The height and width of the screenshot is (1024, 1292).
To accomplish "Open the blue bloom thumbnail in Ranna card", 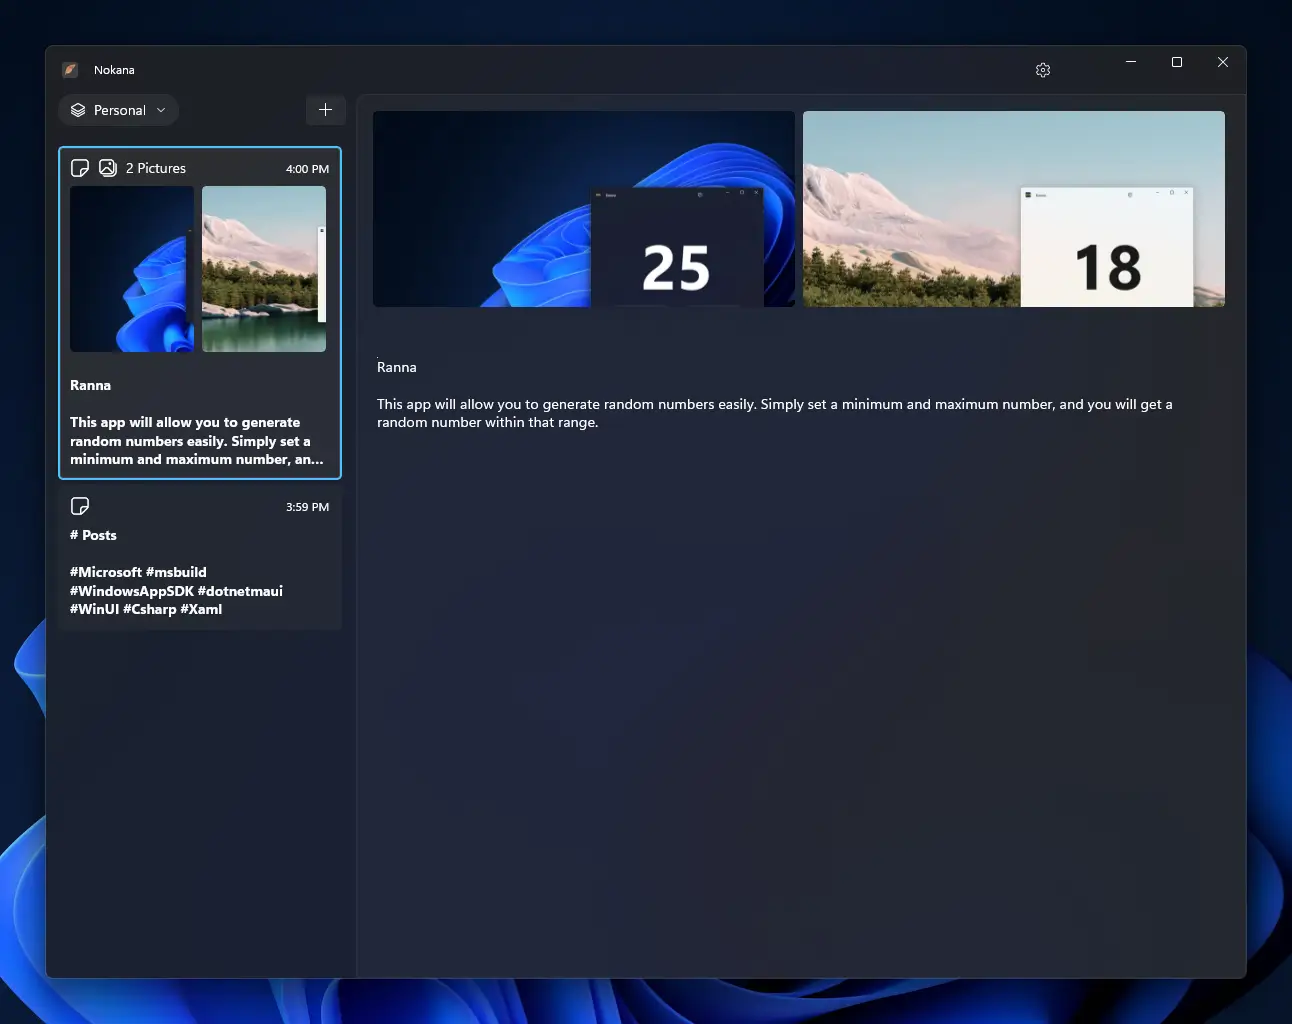I will click(x=132, y=269).
